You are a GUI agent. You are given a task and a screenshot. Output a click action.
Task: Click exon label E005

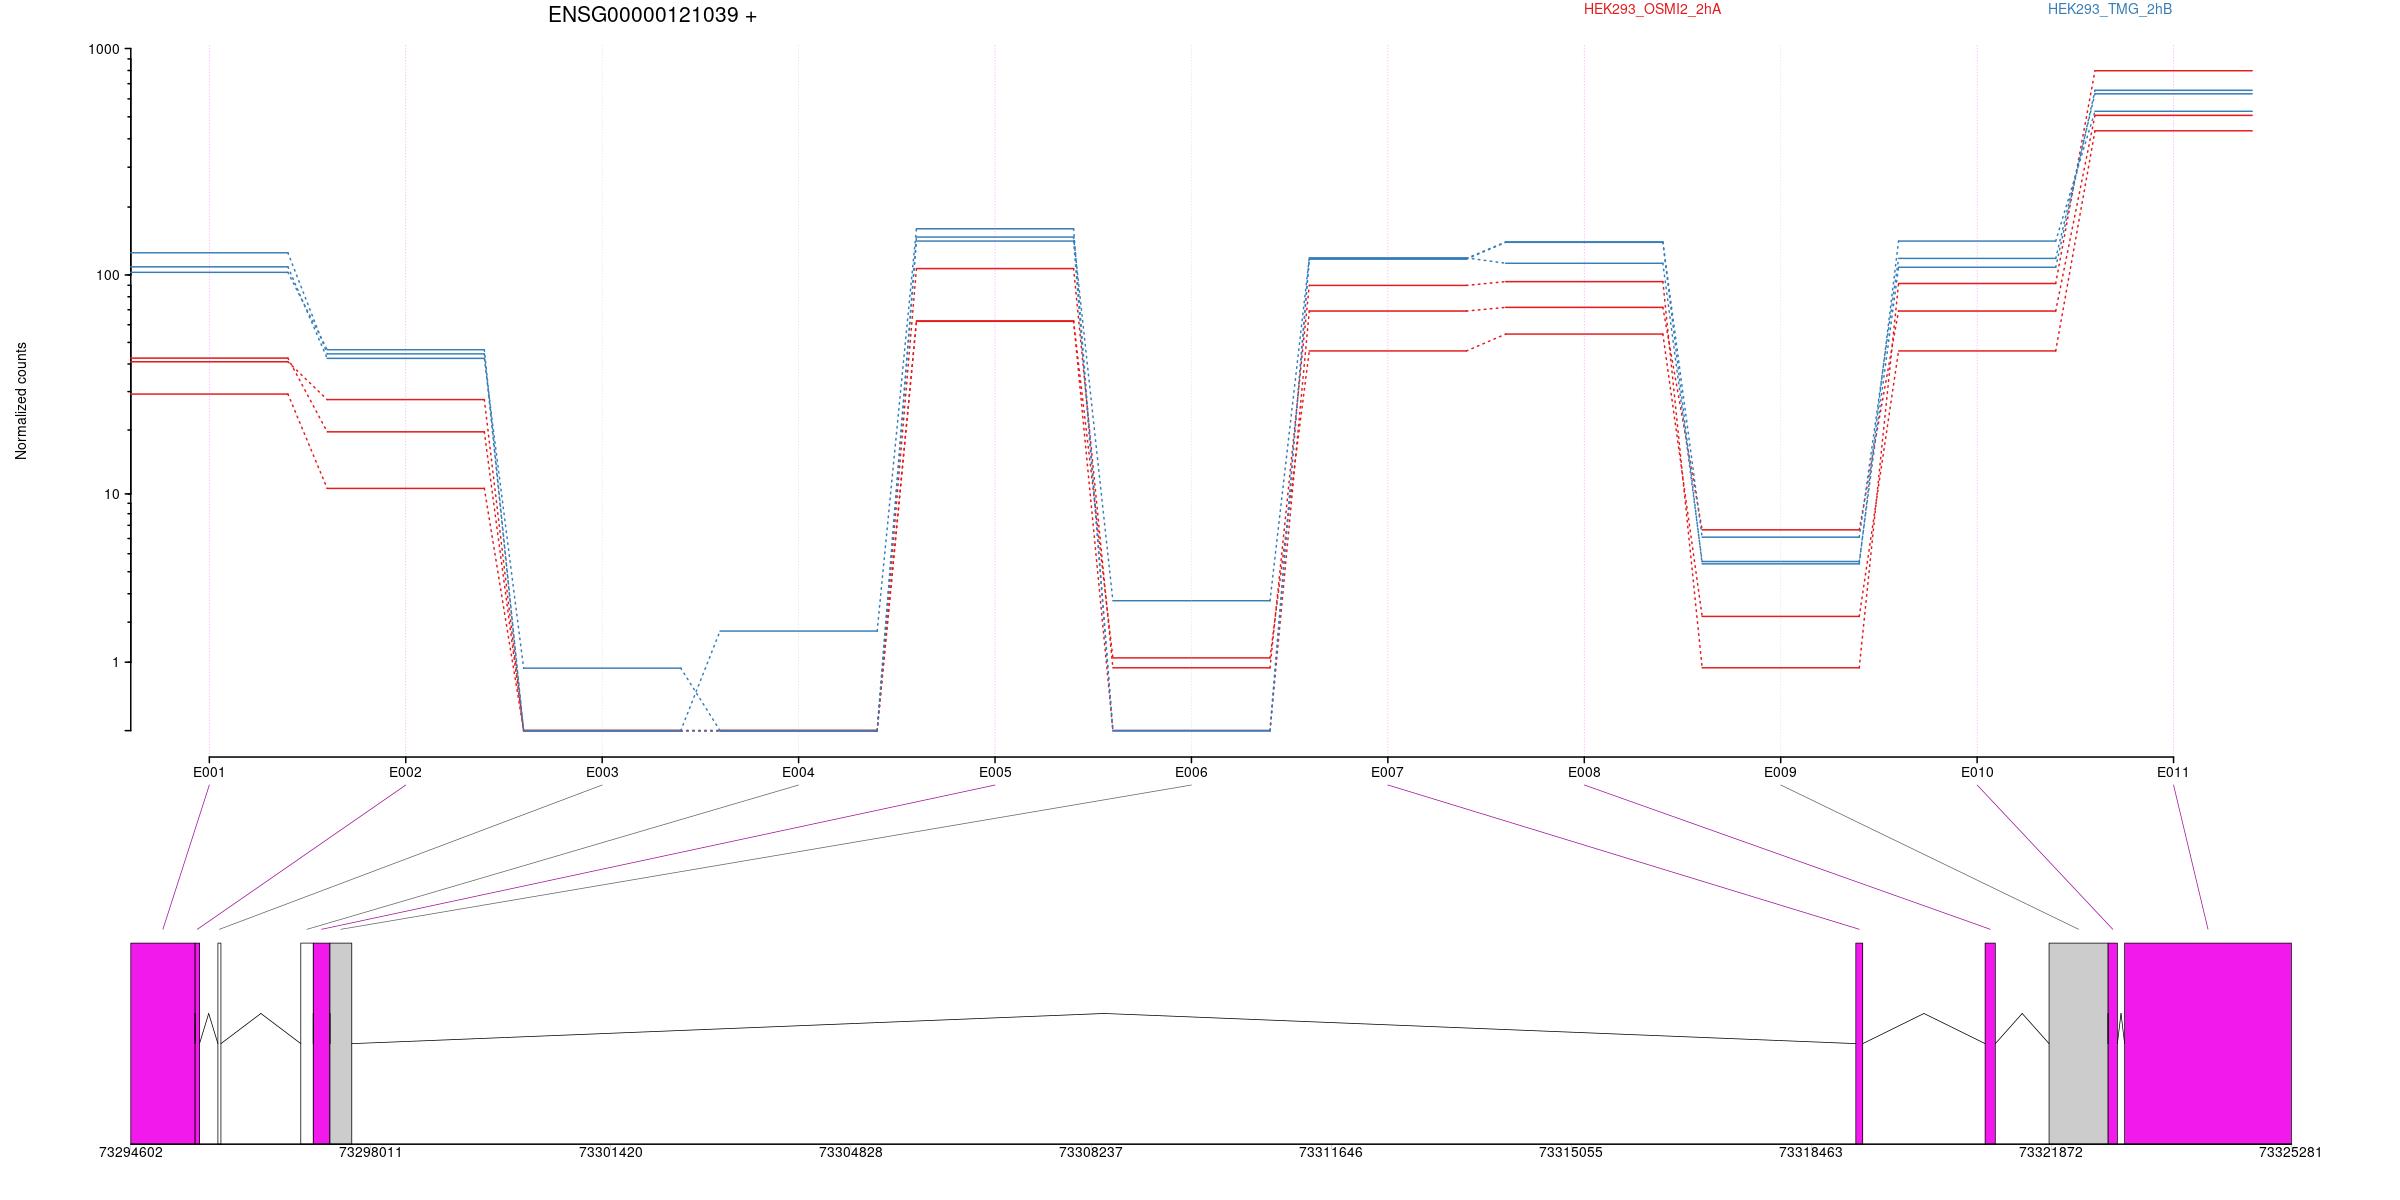point(995,772)
